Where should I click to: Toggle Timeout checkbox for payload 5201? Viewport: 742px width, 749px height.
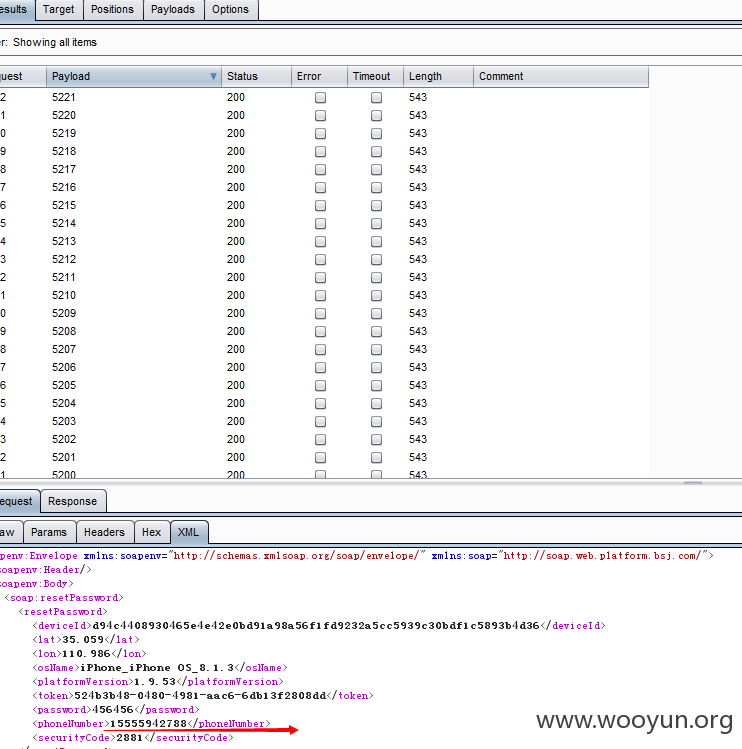[x=376, y=457]
